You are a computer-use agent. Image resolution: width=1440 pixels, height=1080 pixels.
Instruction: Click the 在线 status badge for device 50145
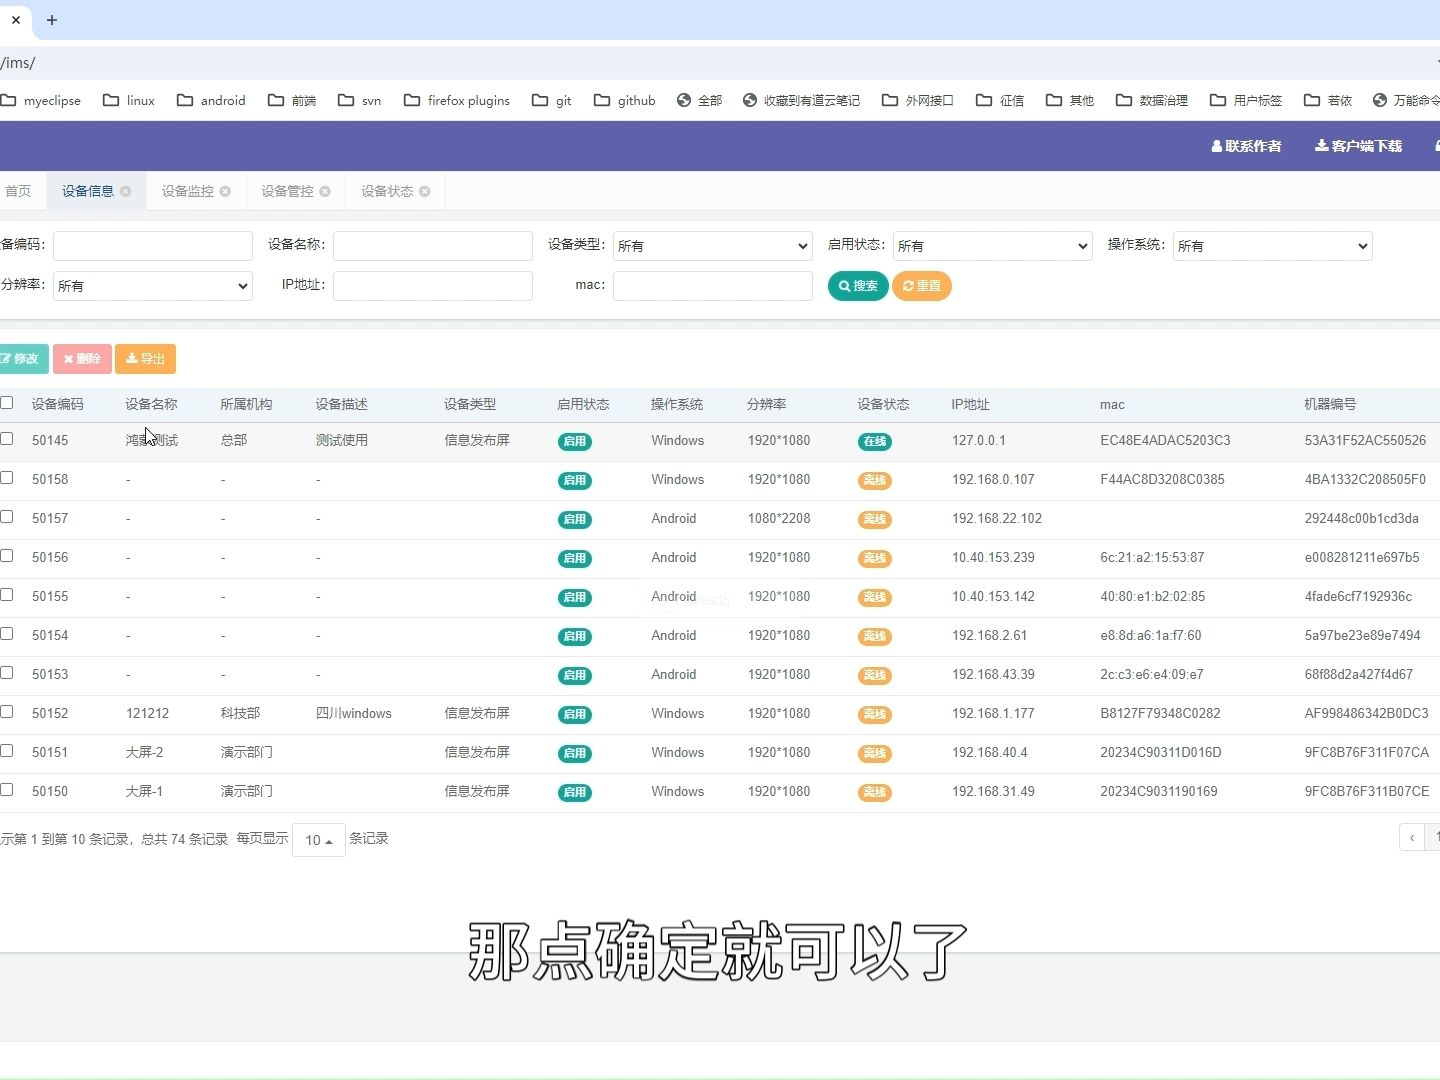coord(874,441)
